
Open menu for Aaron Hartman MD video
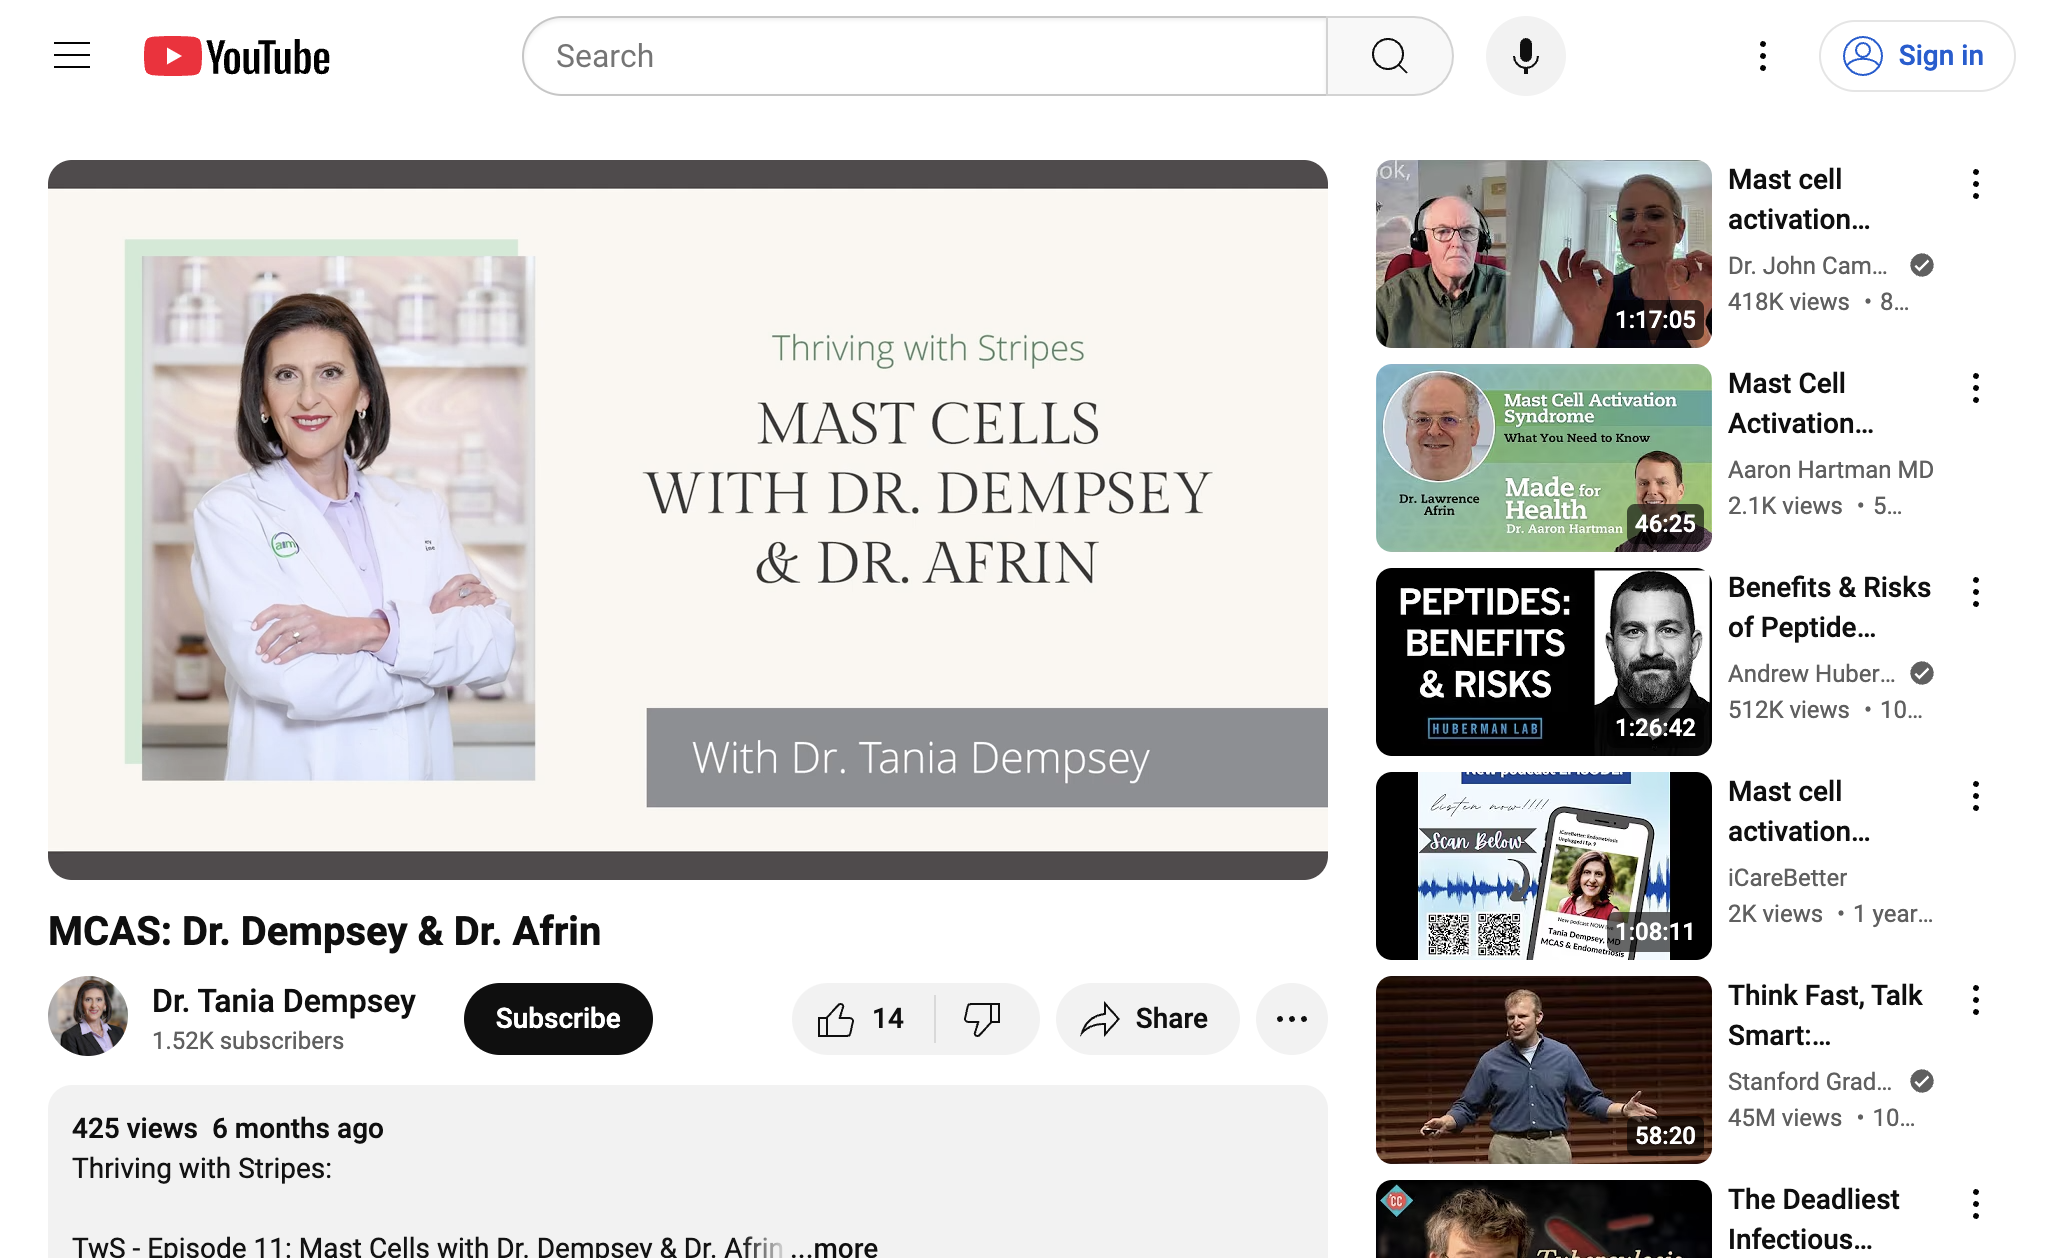pyautogui.click(x=1975, y=388)
